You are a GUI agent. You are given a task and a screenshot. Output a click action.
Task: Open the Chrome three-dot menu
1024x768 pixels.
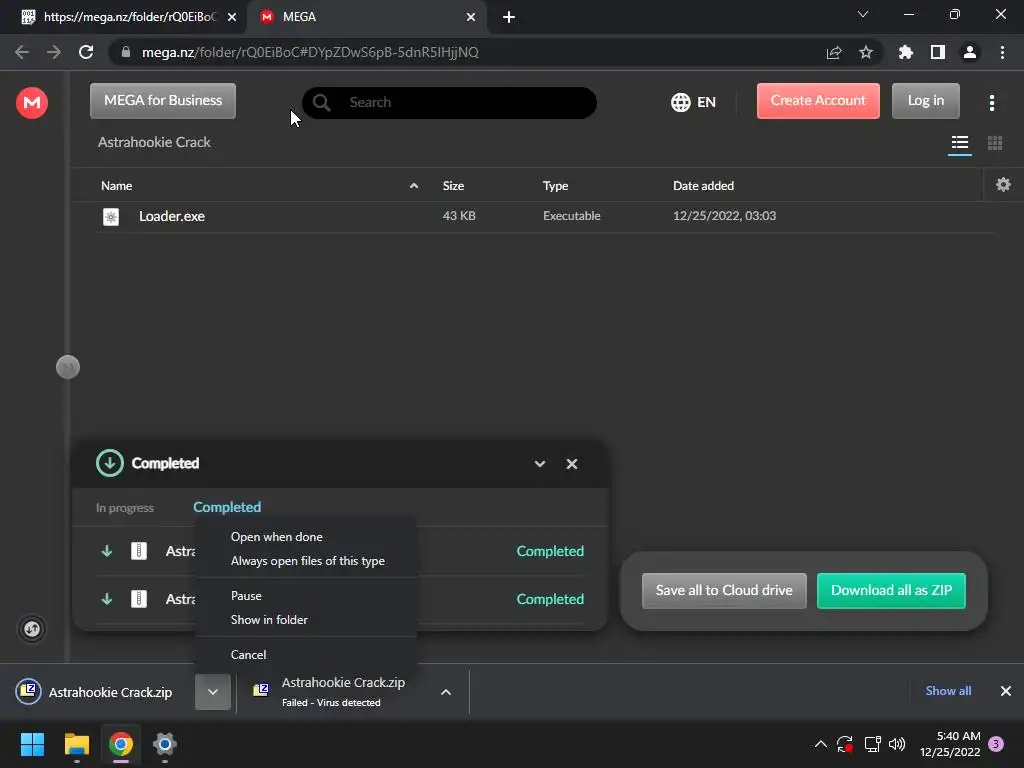[1002, 52]
